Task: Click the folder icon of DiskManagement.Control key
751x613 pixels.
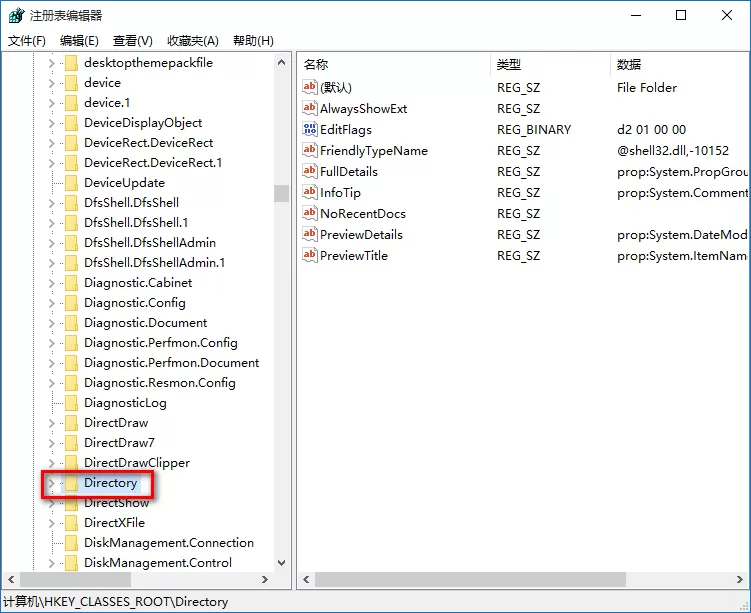Action: point(71,563)
